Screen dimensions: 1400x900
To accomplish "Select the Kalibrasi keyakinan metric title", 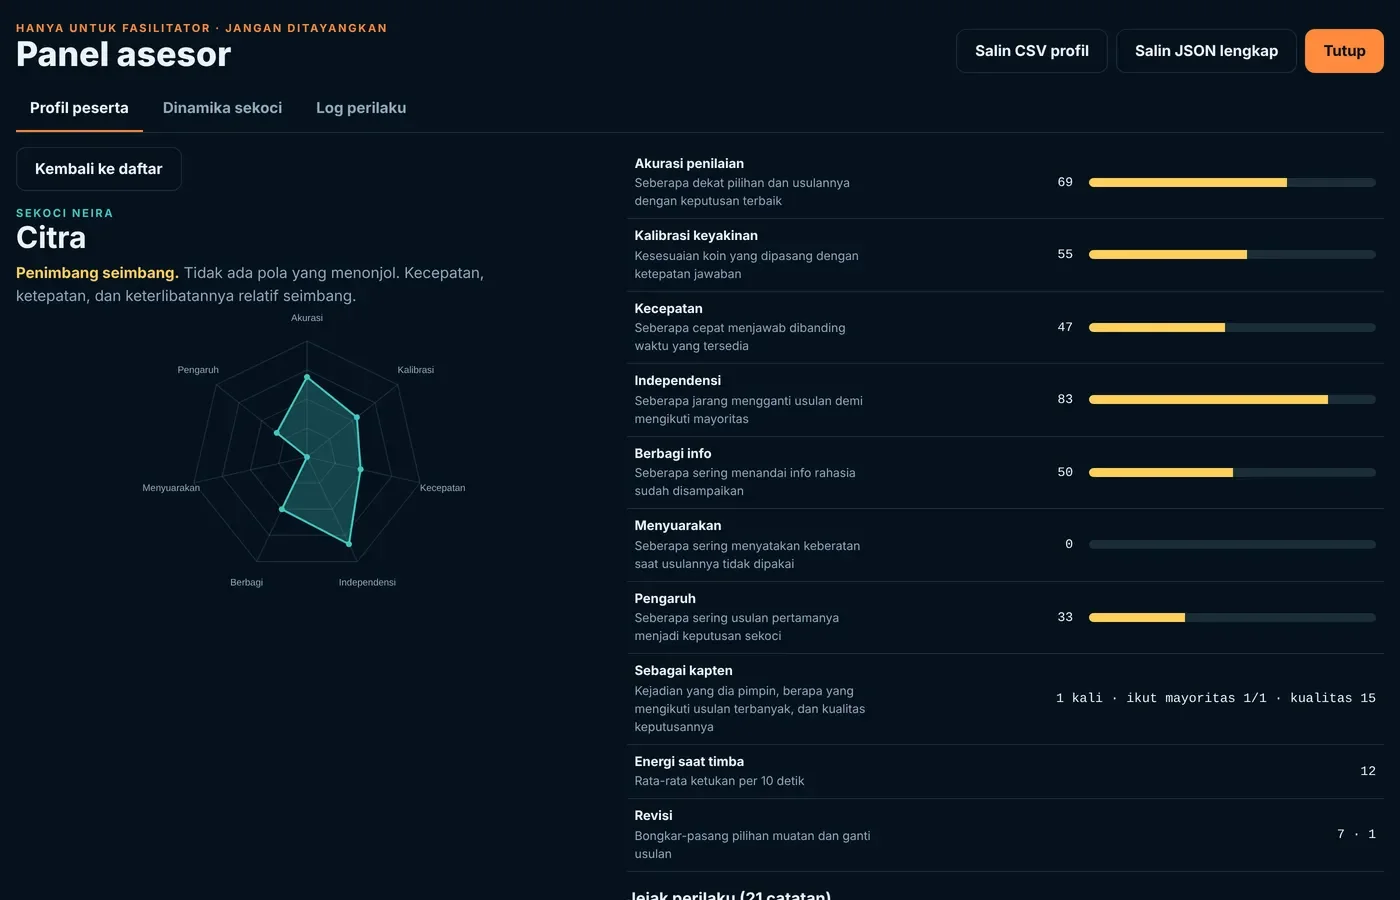I will pyautogui.click(x=696, y=236).
